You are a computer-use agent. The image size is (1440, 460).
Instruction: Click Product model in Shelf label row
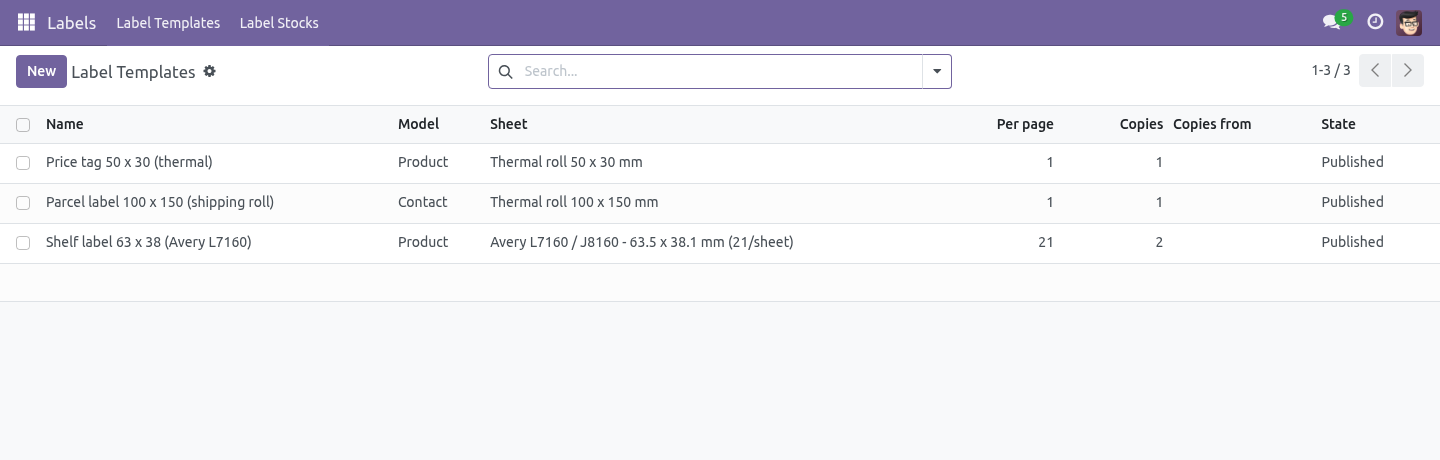tap(423, 242)
